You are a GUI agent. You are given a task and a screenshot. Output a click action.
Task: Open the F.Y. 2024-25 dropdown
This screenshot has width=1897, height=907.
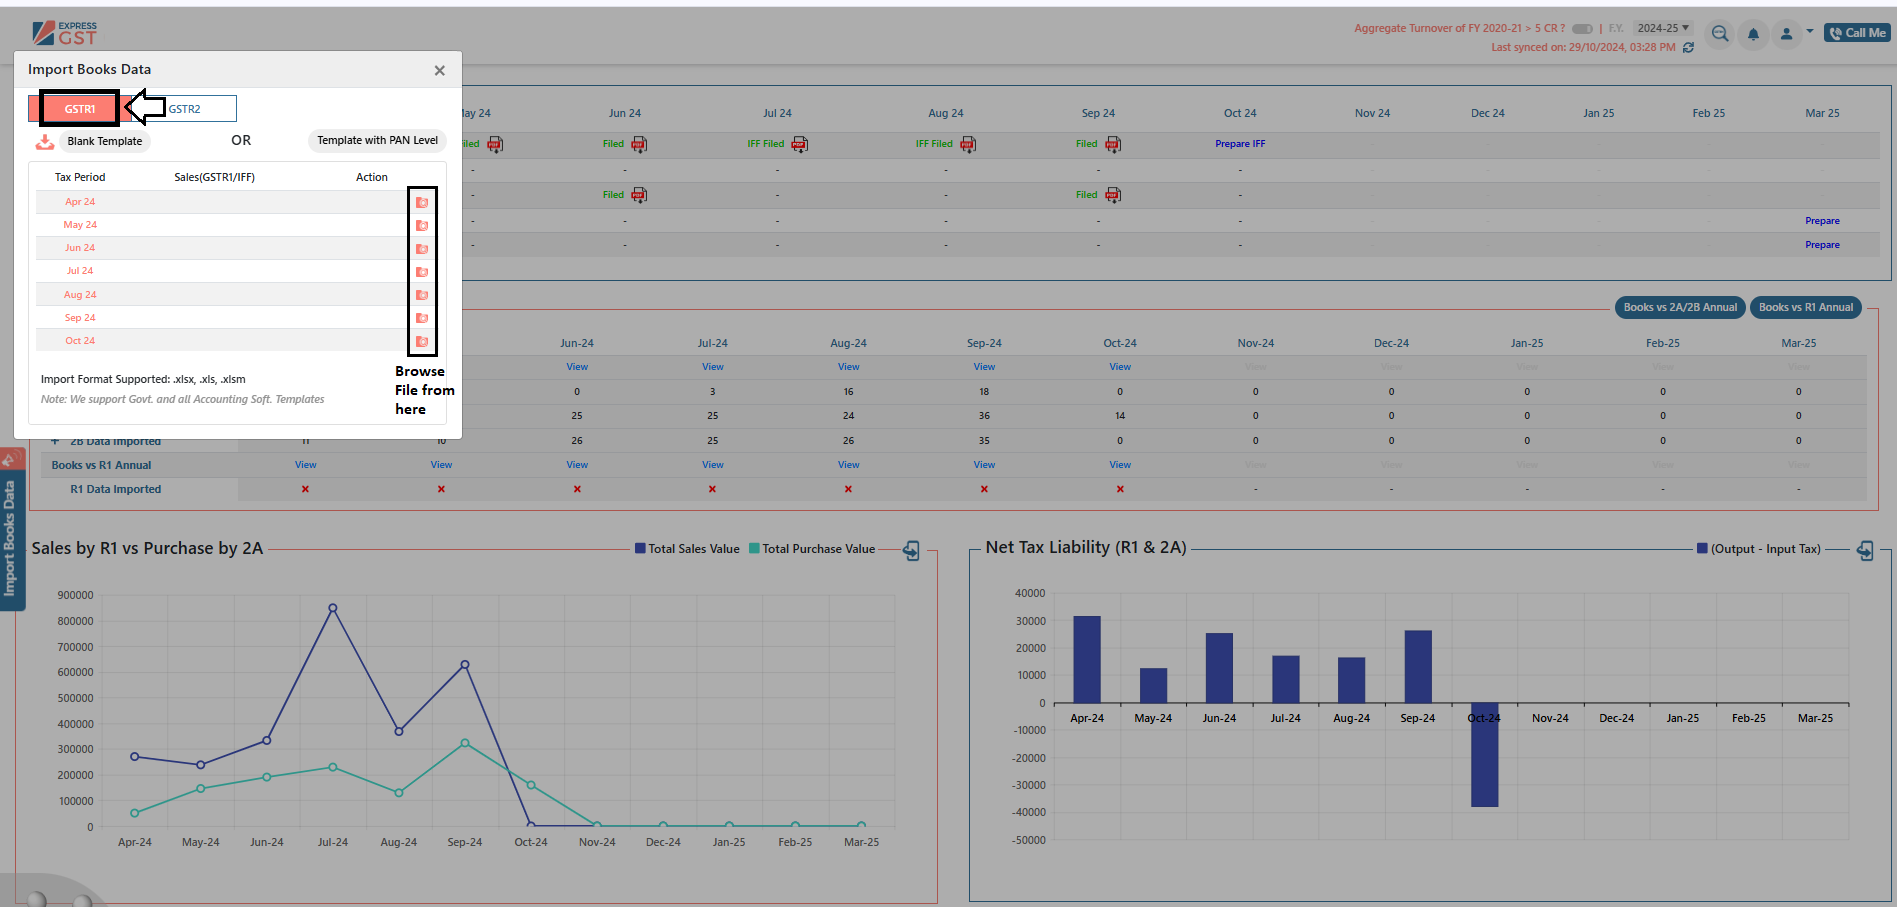click(1663, 28)
